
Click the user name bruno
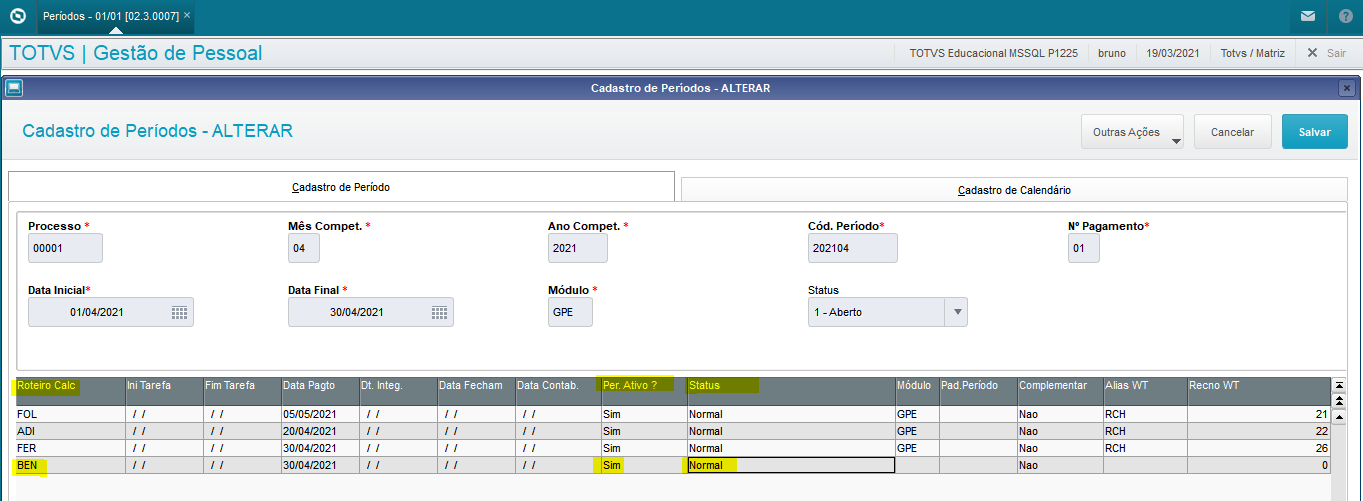coord(1112,53)
